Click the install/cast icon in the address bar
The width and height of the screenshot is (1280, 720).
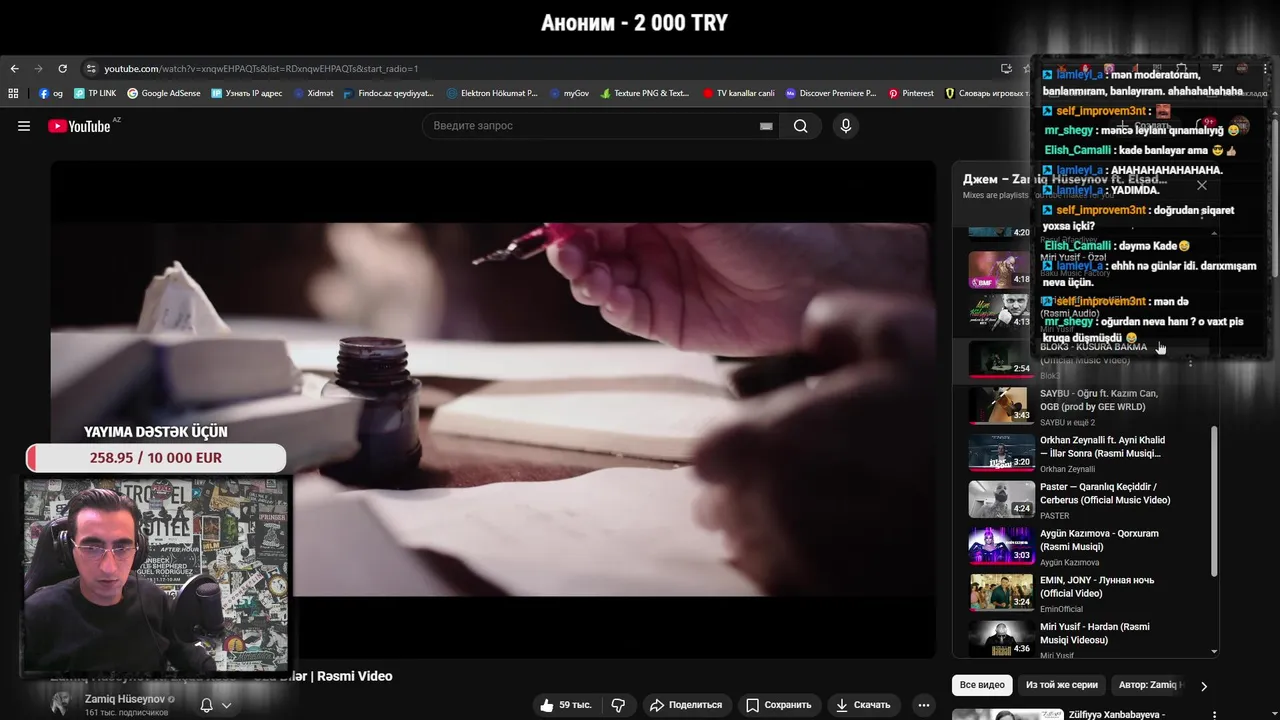[1006, 69]
